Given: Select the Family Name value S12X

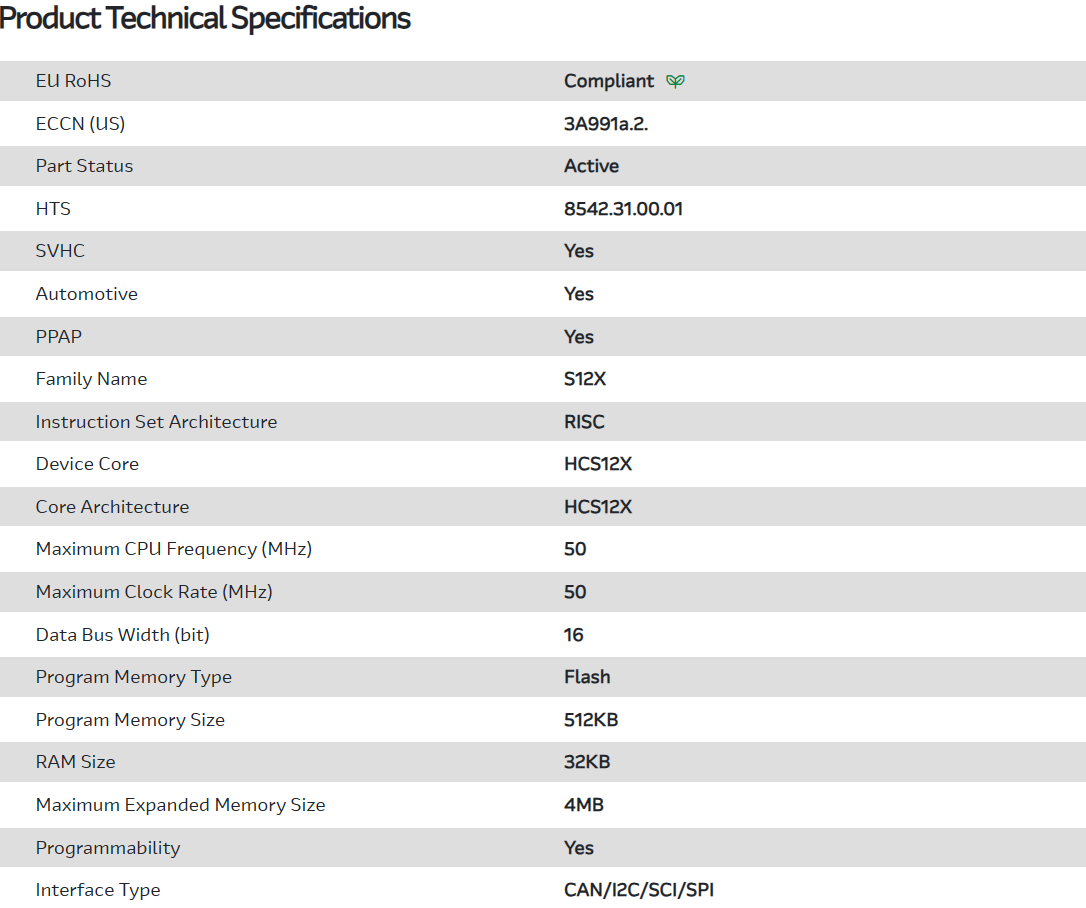Looking at the screenshot, I should (585, 379).
